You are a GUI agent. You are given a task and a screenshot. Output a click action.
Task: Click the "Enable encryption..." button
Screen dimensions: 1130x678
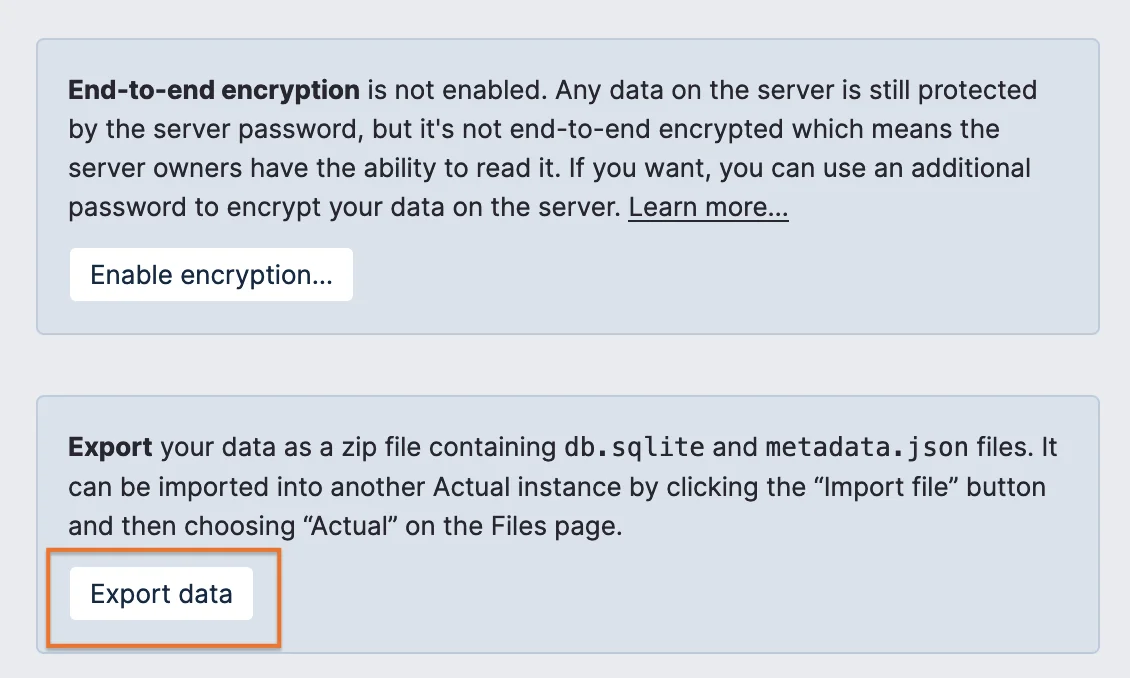[x=211, y=275]
